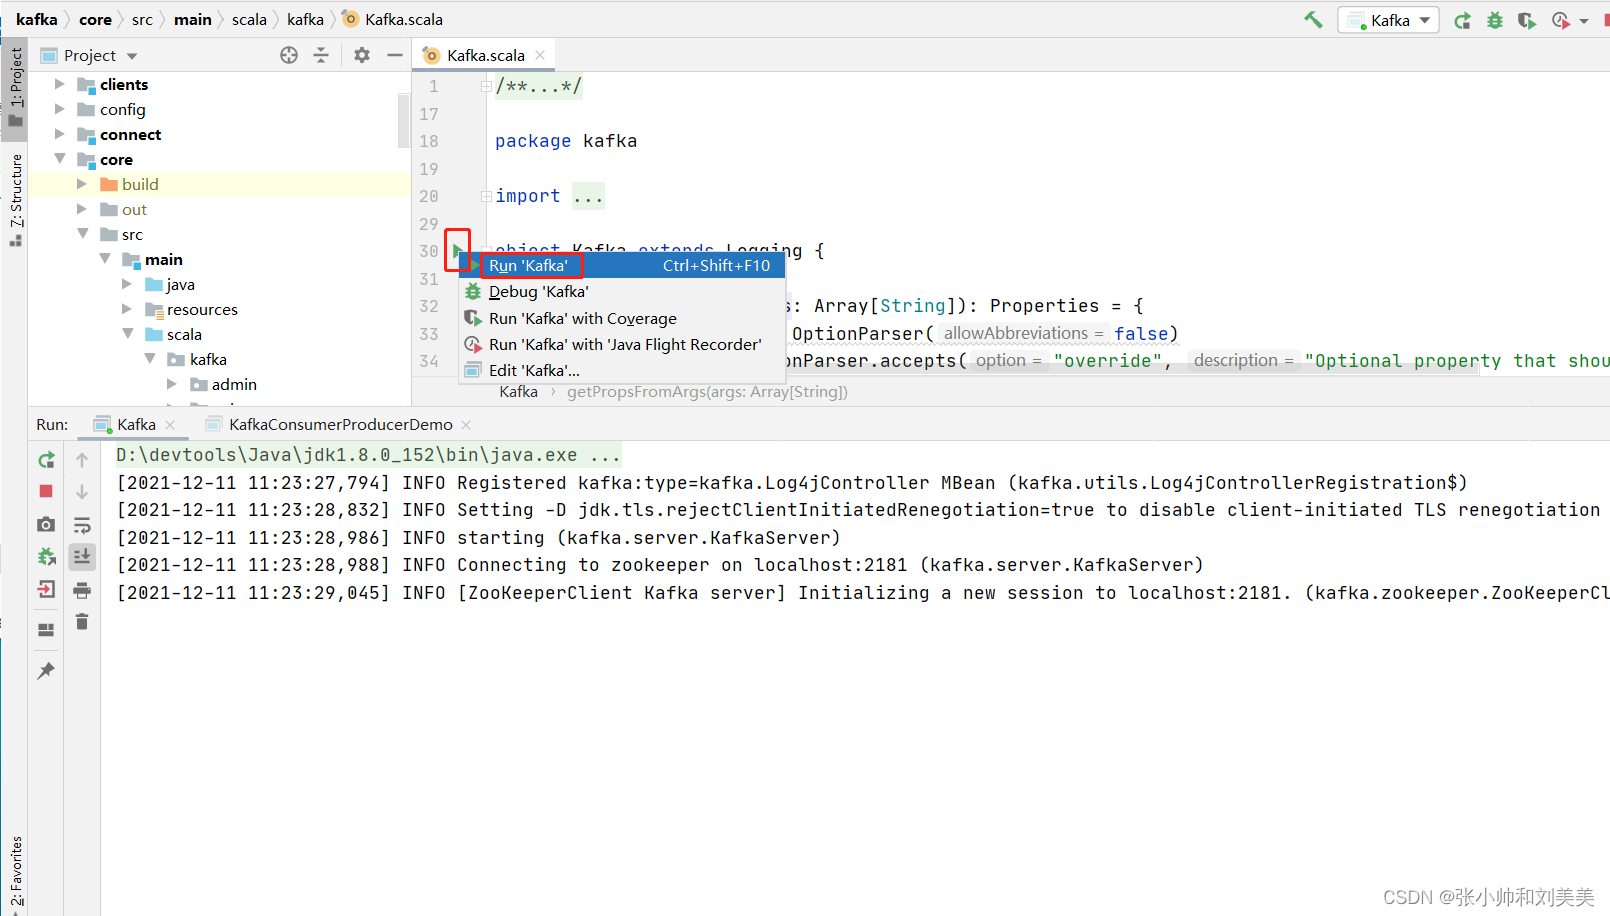Screen dimensions: 1610x916
Task: Click the red Stop icon in Run panel
Action: pyautogui.click(x=46, y=491)
